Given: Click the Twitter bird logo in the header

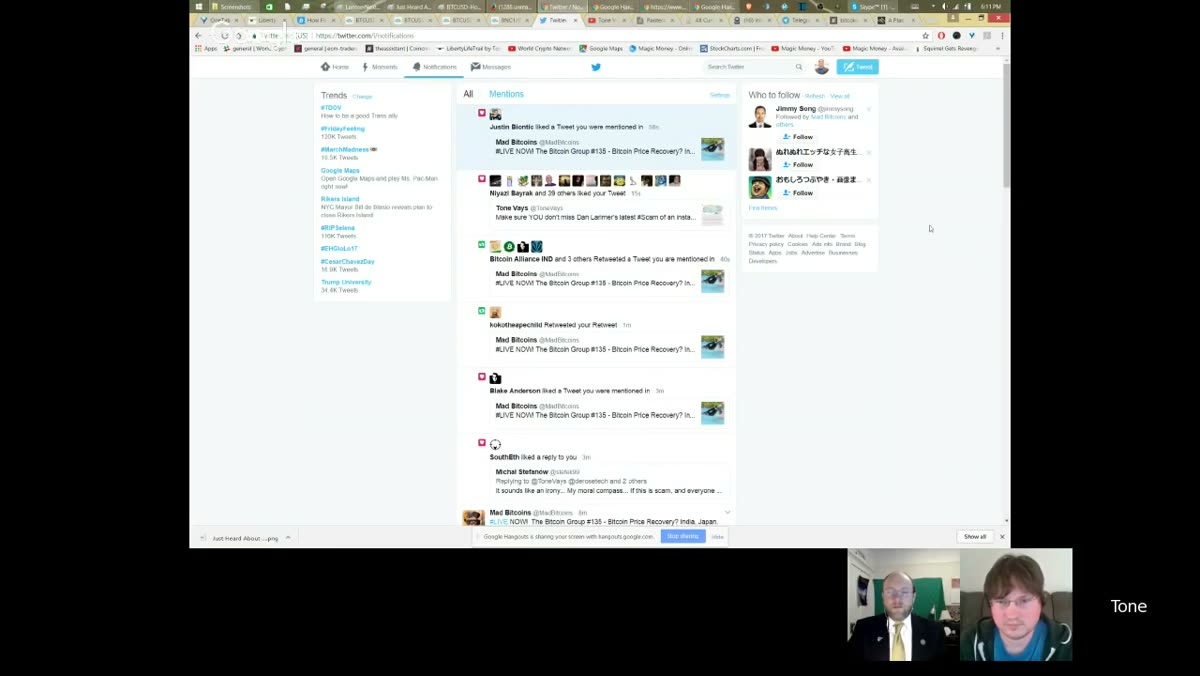Looking at the screenshot, I should coord(596,67).
